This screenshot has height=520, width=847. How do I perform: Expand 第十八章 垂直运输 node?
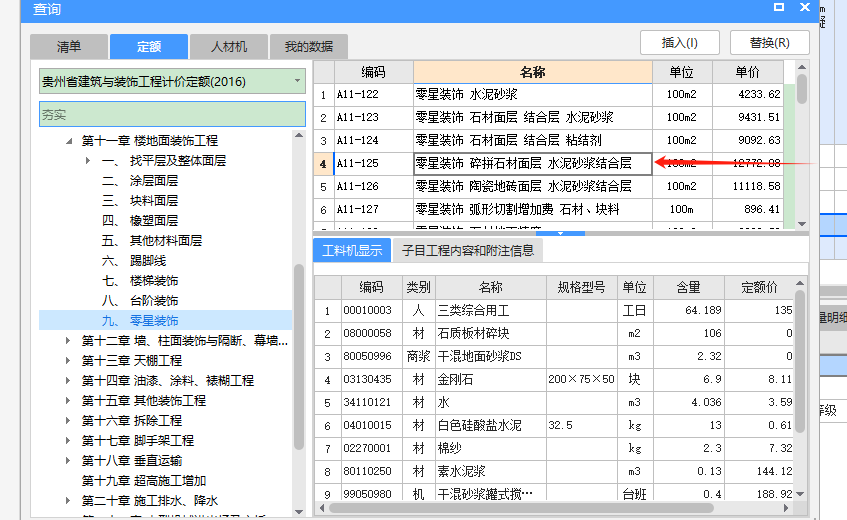[68, 461]
